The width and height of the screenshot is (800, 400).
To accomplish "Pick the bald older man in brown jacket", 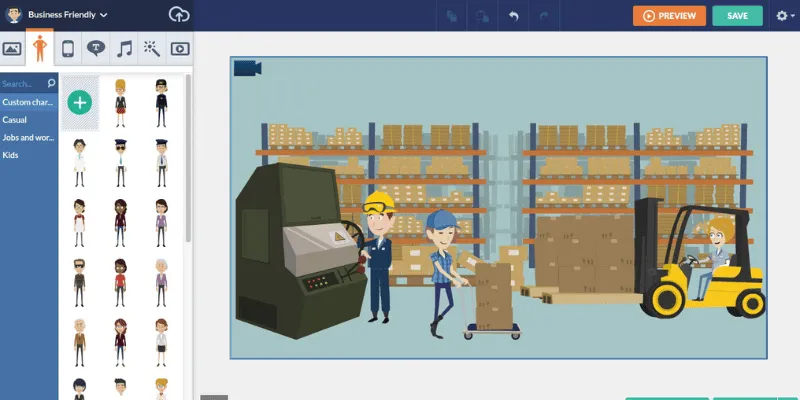I will tap(79, 342).
